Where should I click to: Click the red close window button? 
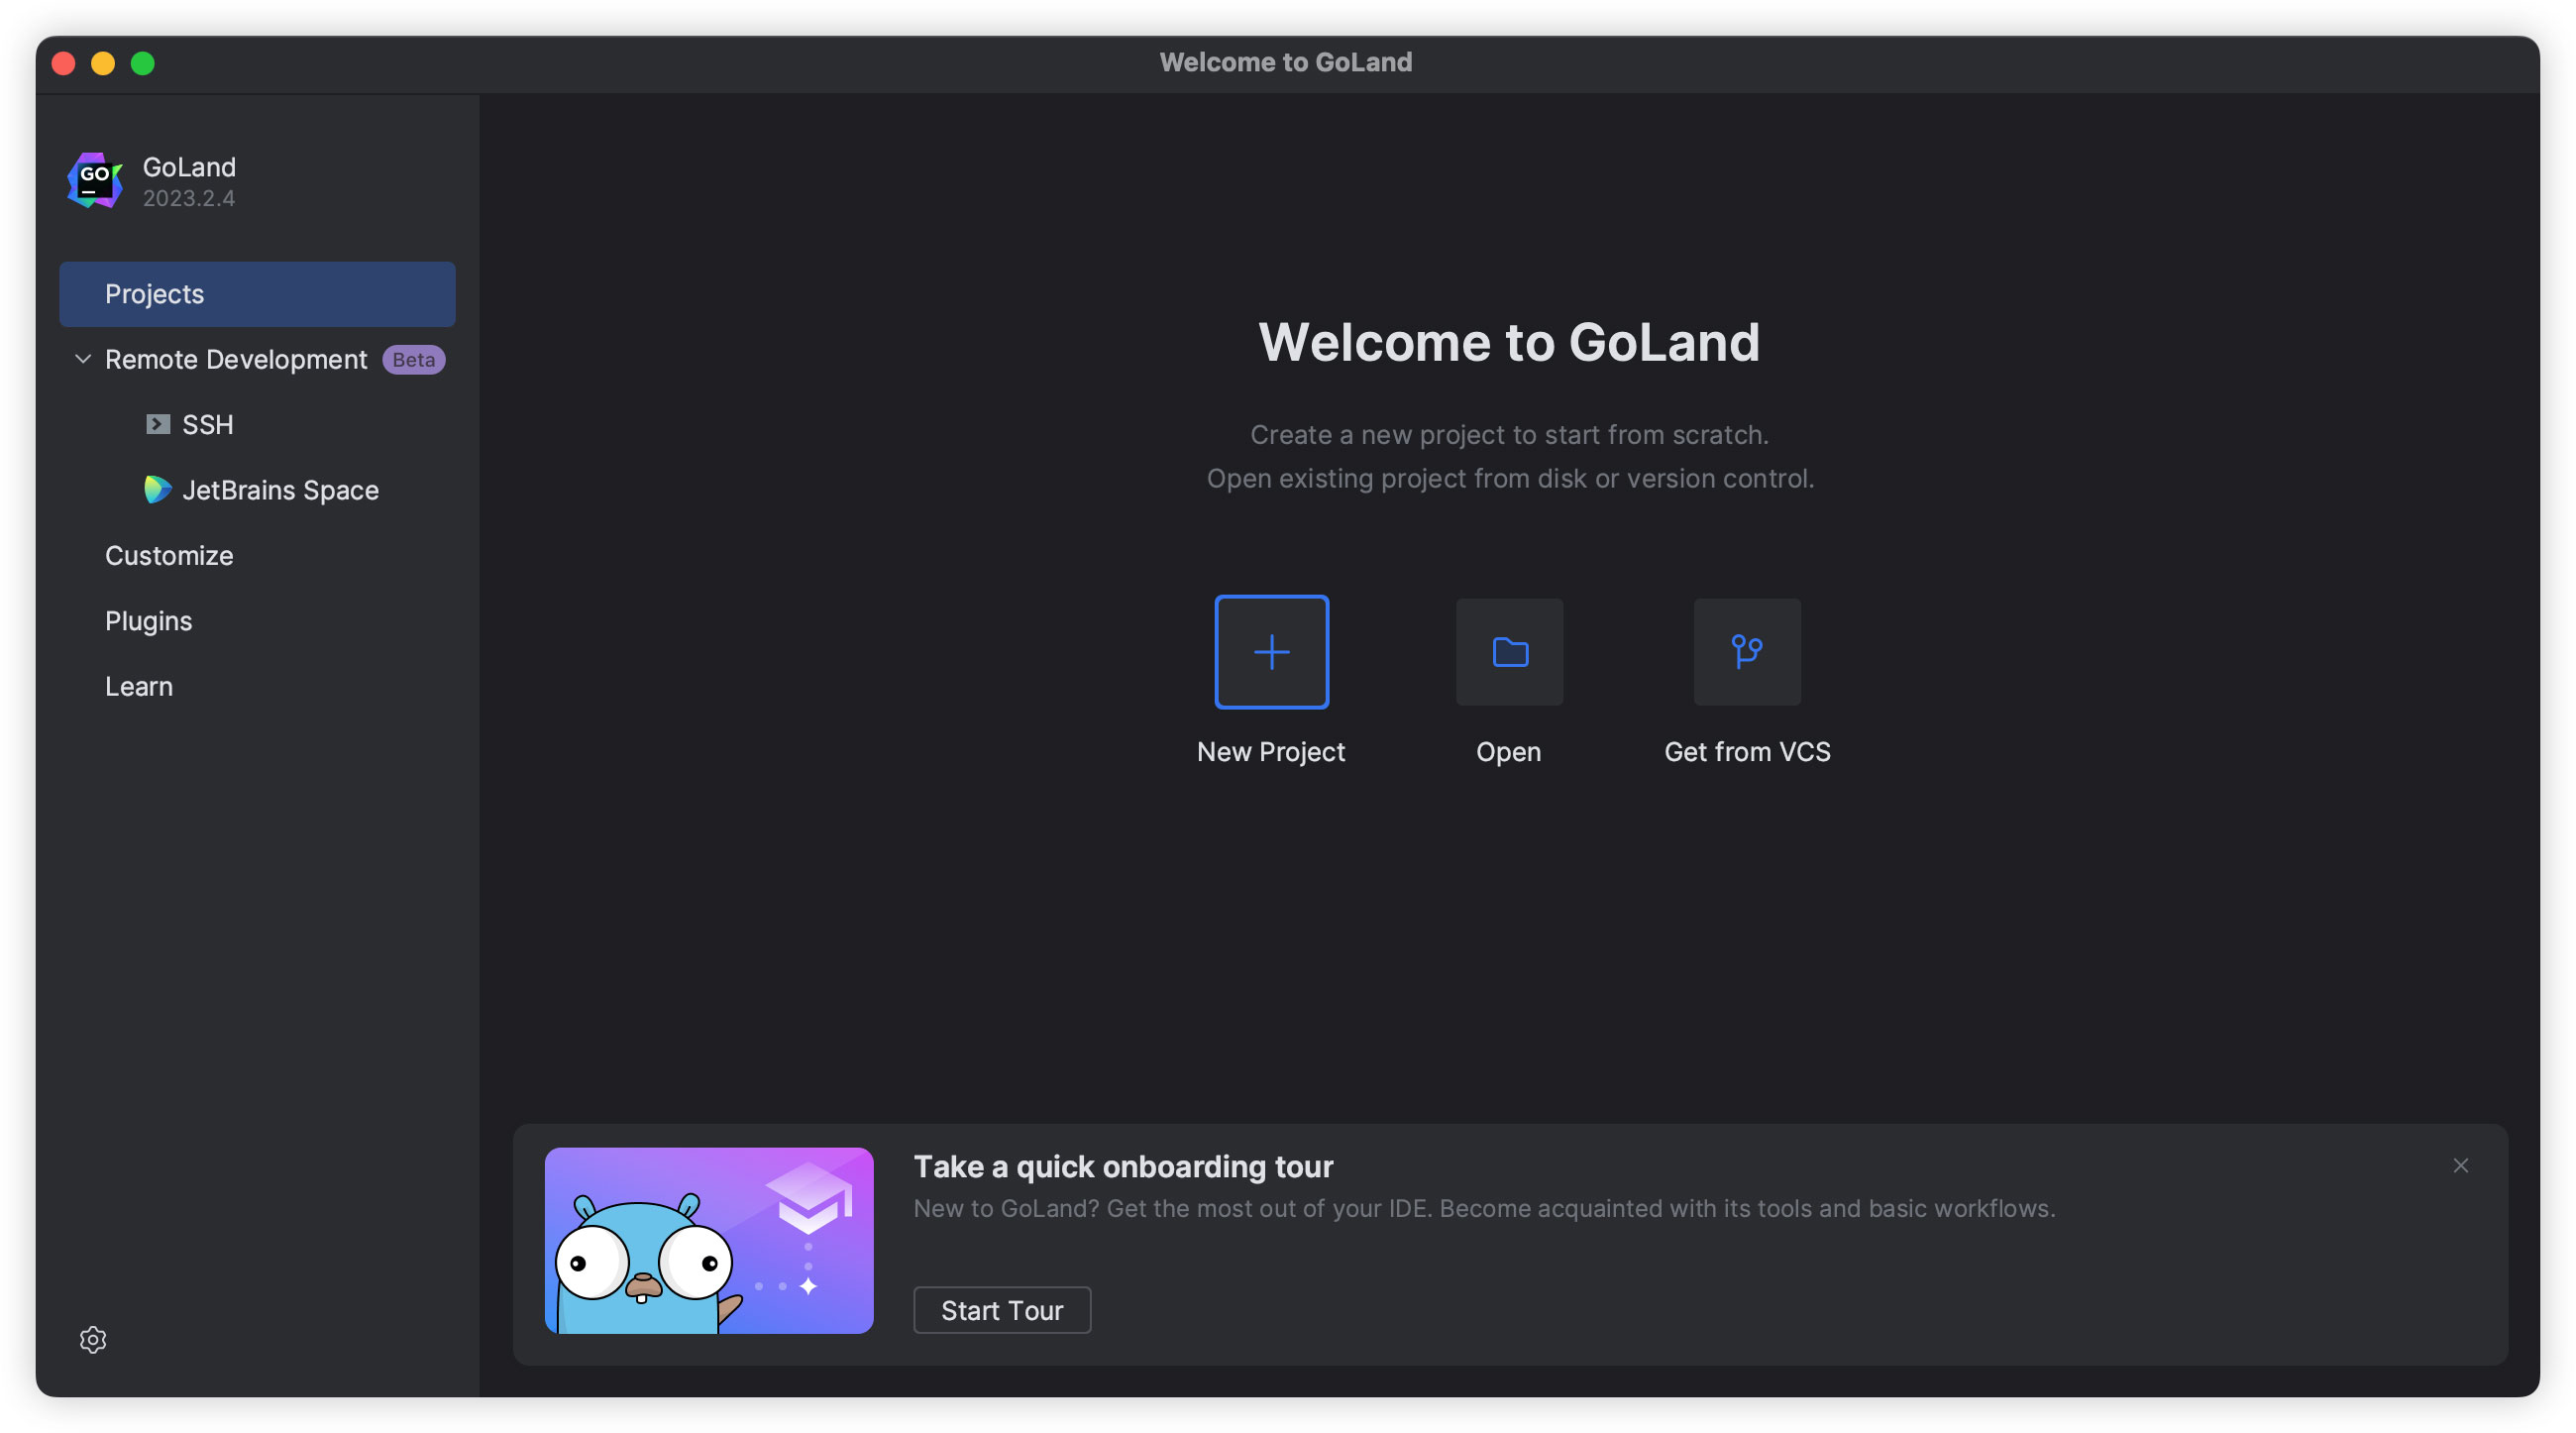[64, 63]
